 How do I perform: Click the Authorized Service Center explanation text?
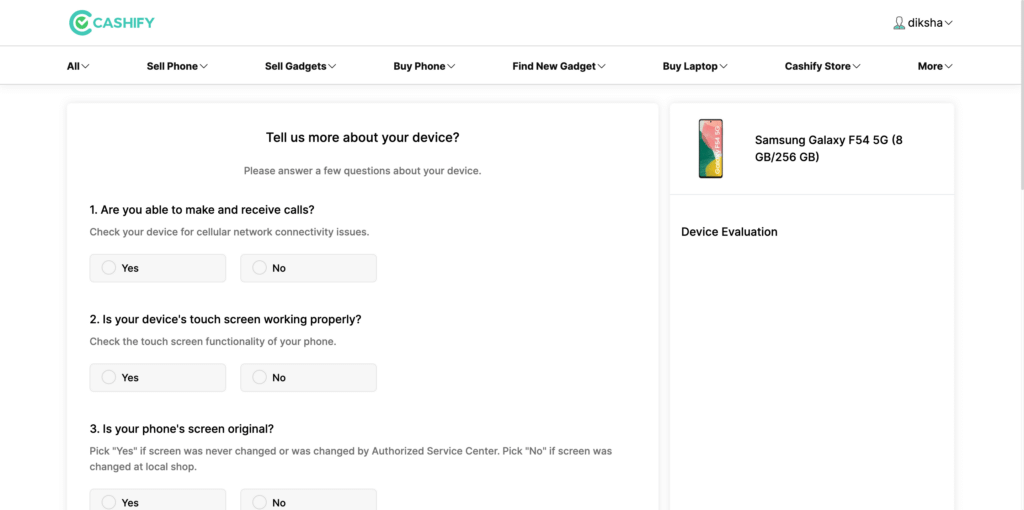tap(351, 459)
